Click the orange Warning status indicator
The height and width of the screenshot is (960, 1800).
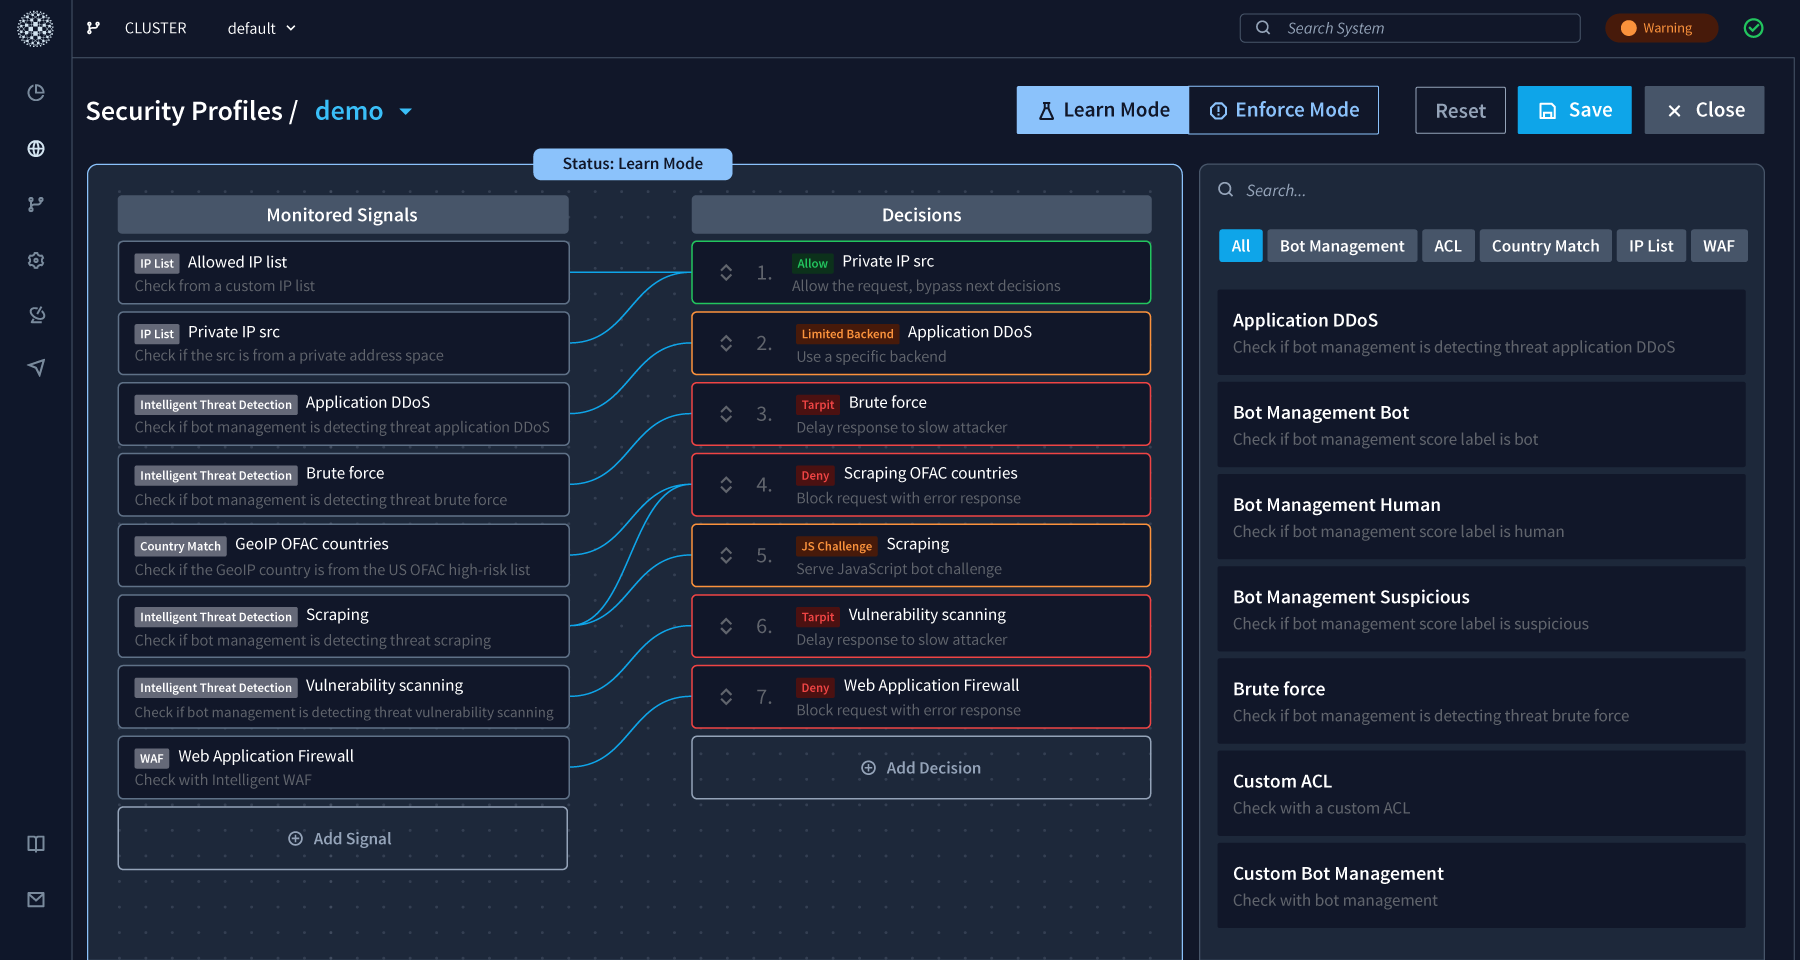pyautogui.click(x=1660, y=28)
